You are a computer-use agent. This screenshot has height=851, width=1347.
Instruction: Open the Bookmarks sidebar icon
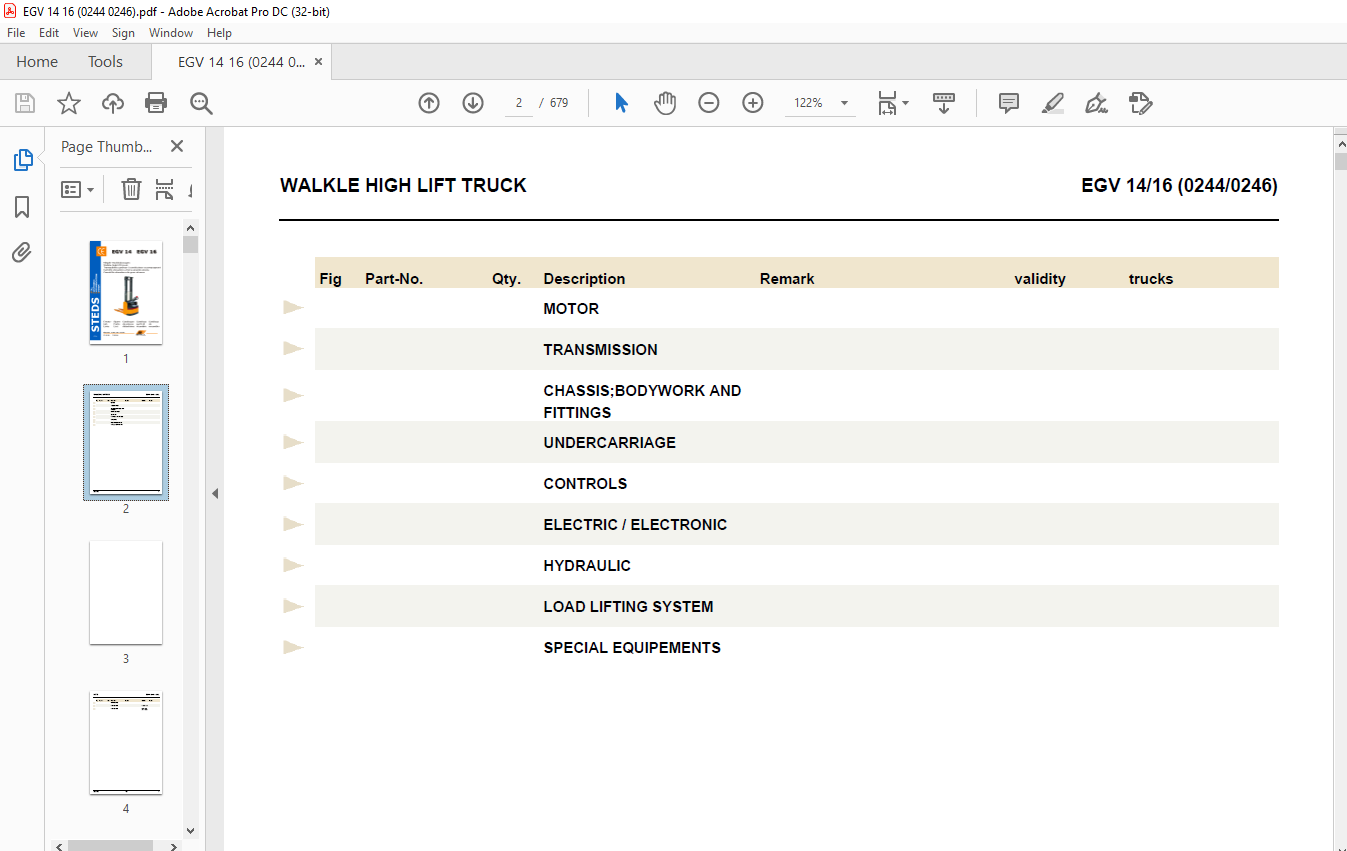pyautogui.click(x=22, y=207)
